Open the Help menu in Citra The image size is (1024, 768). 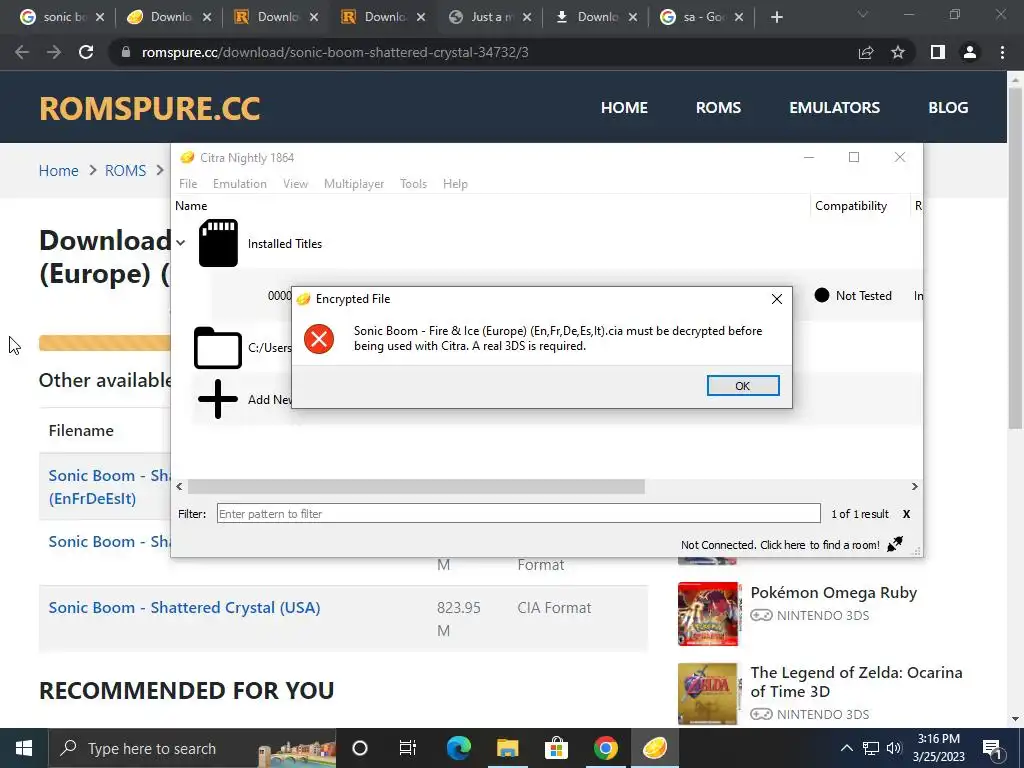pos(455,184)
